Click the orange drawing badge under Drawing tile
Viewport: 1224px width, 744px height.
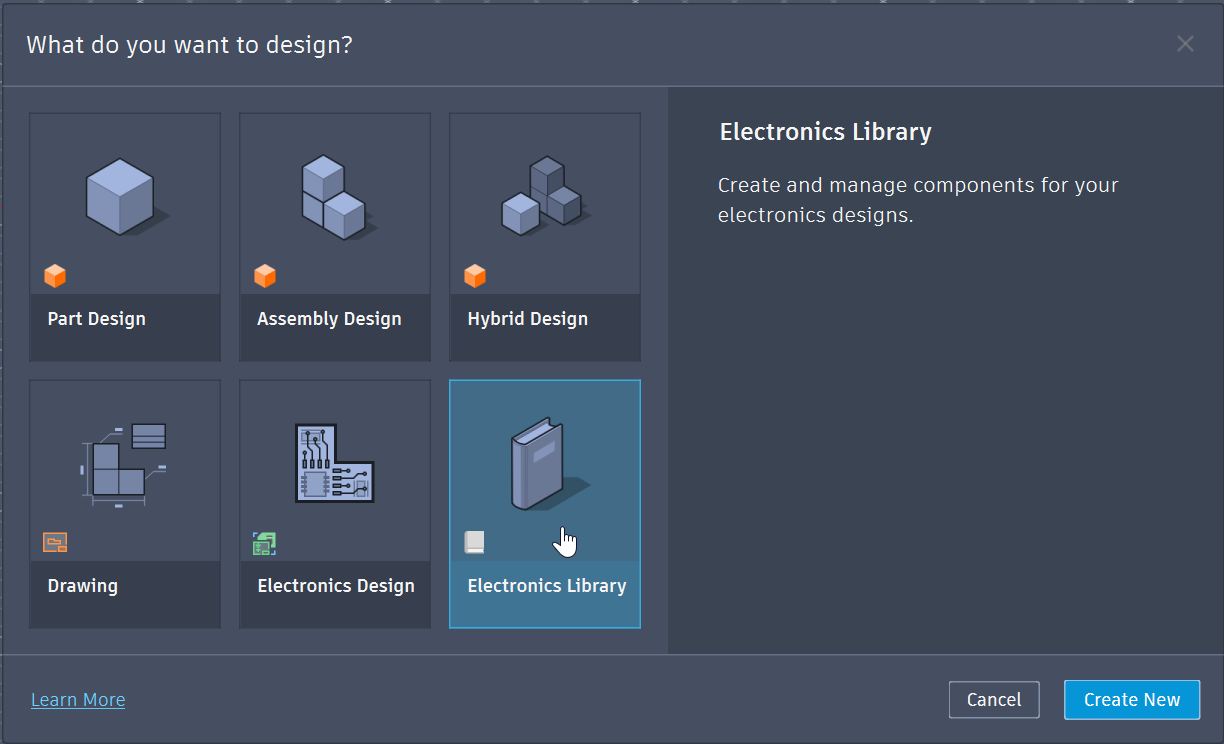point(56,541)
